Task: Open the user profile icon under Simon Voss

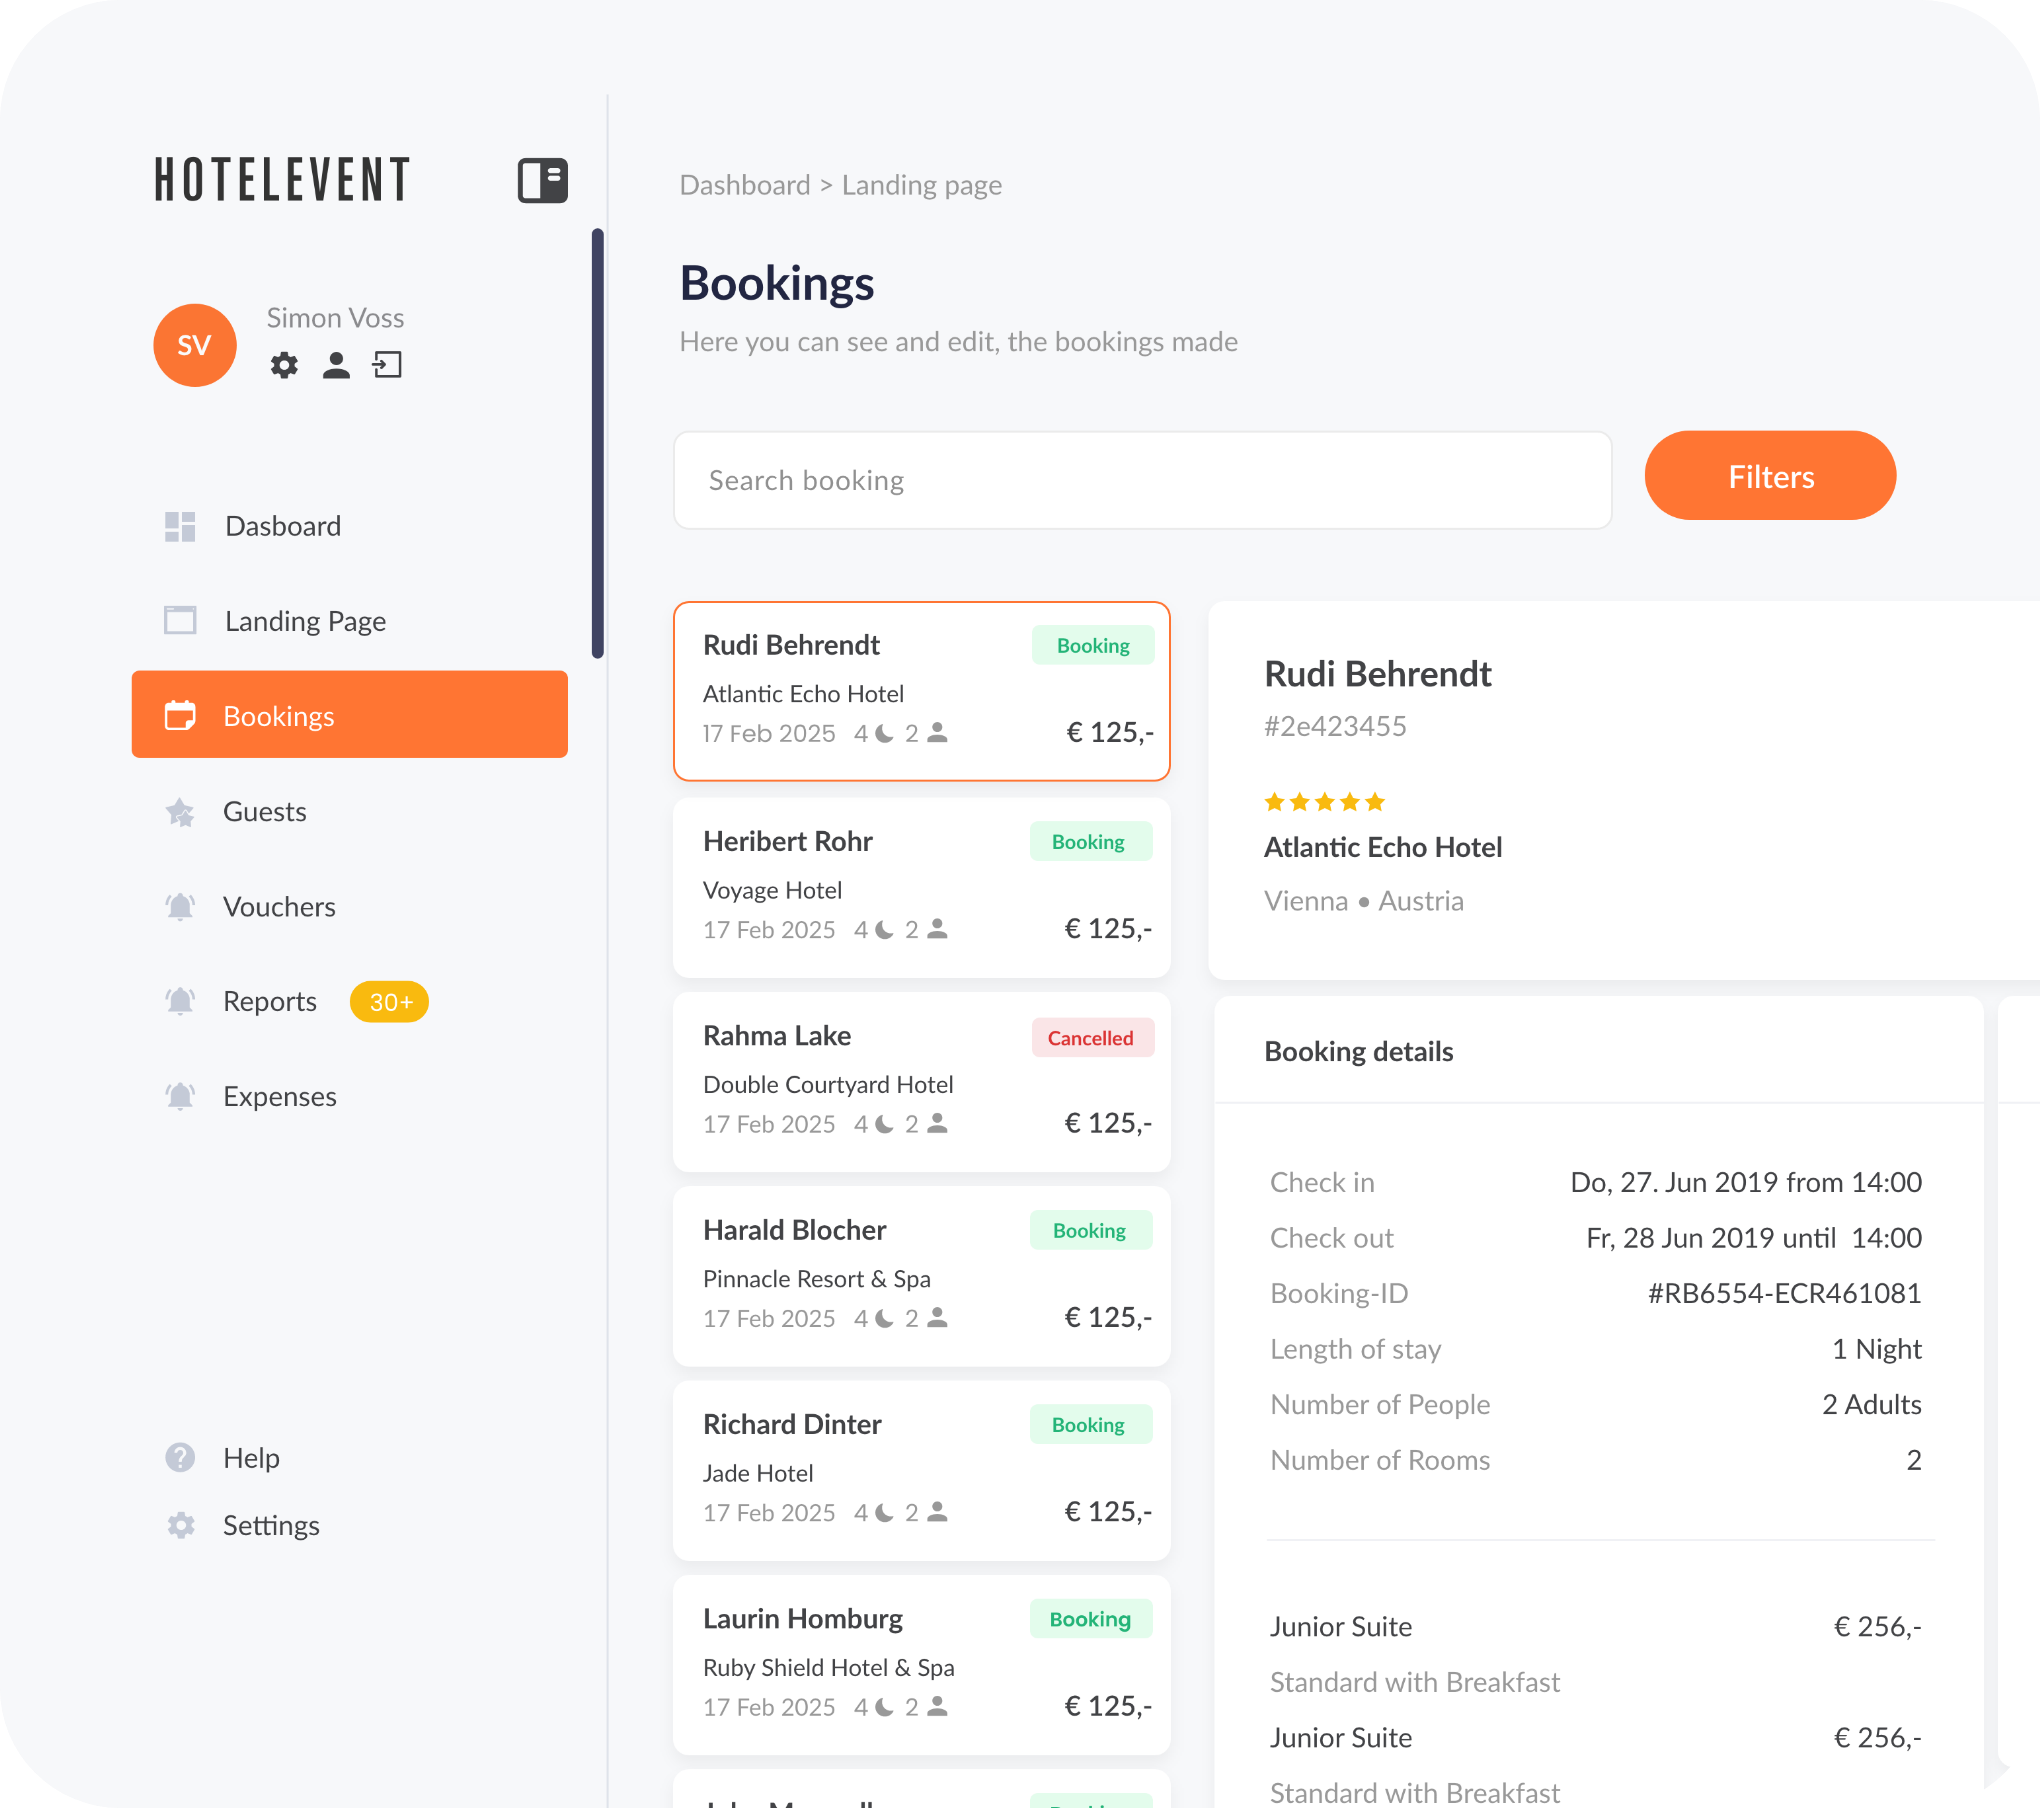Action: [337, 365]
